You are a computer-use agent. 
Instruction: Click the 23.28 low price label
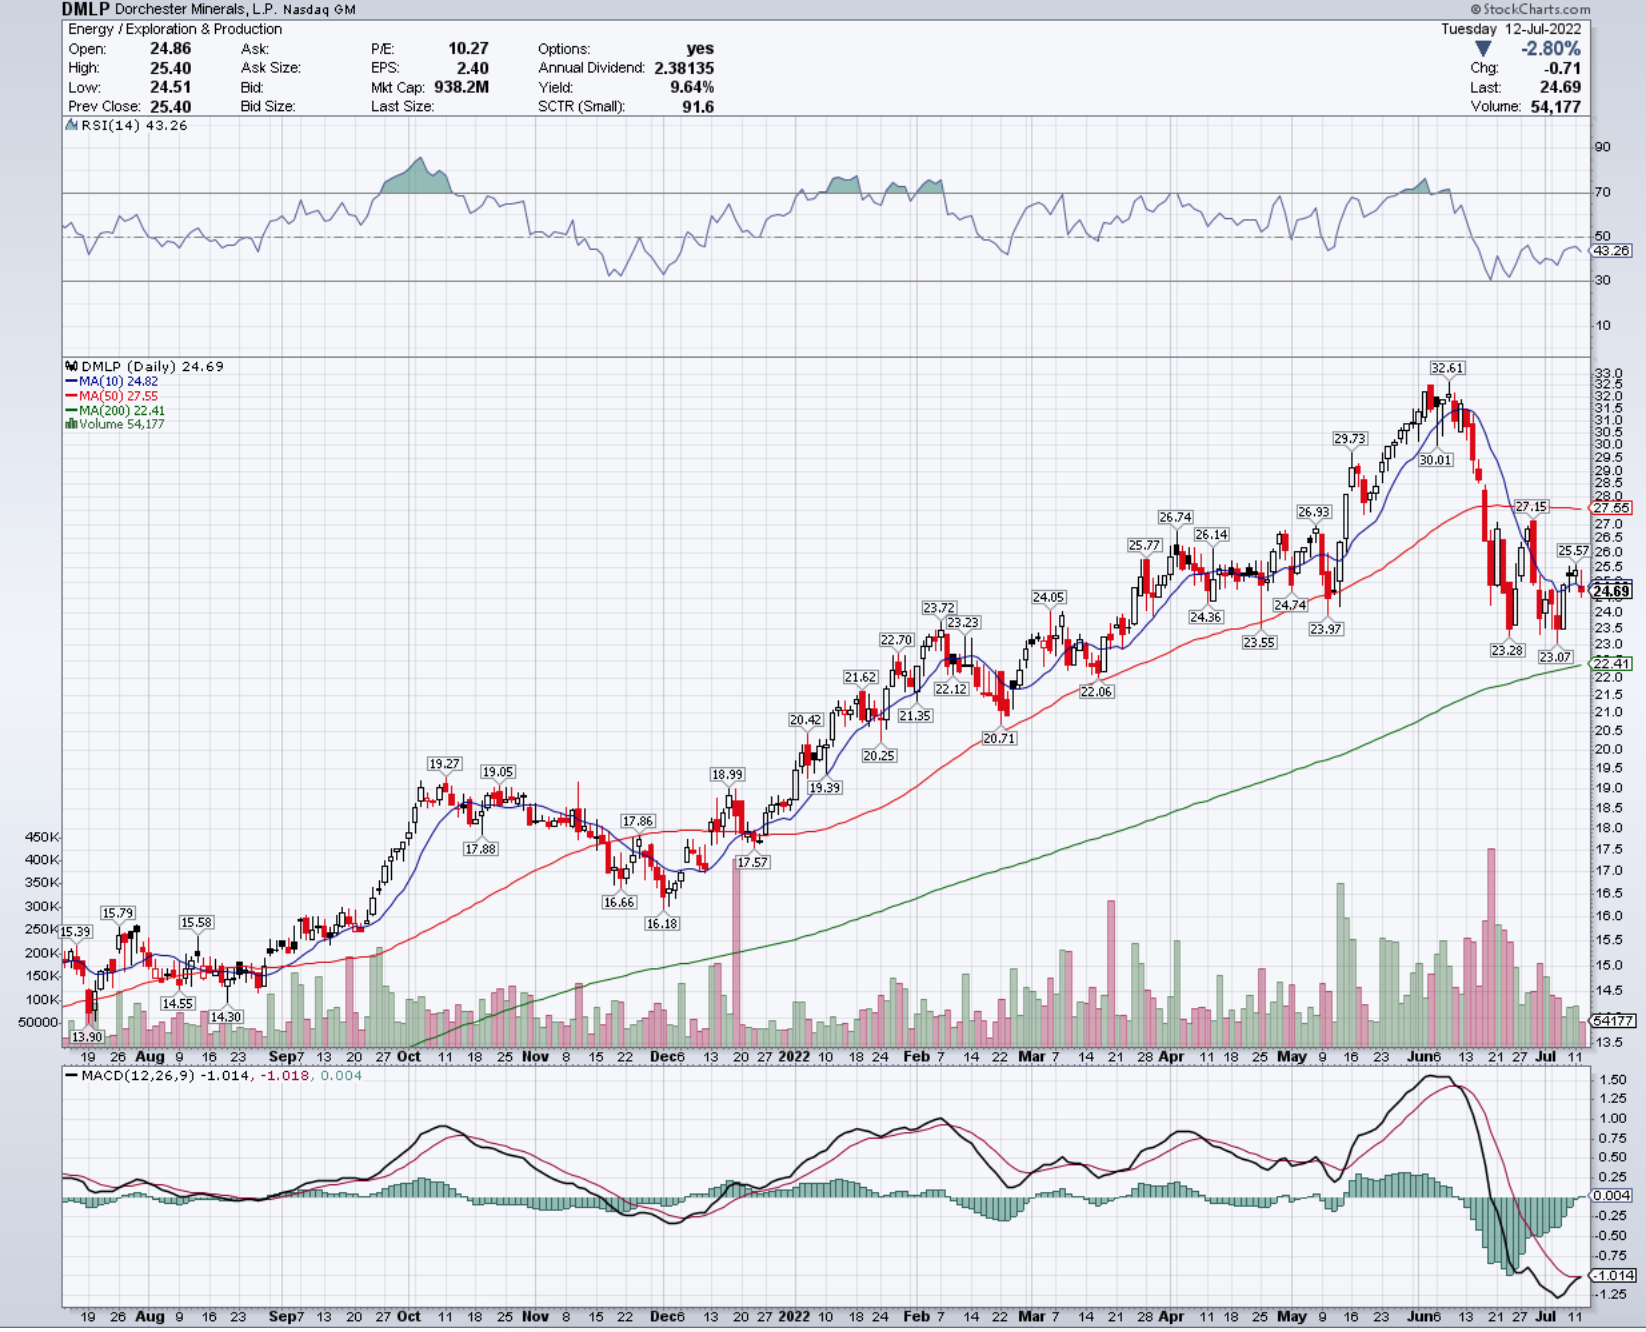click(x=1507, y=650)
